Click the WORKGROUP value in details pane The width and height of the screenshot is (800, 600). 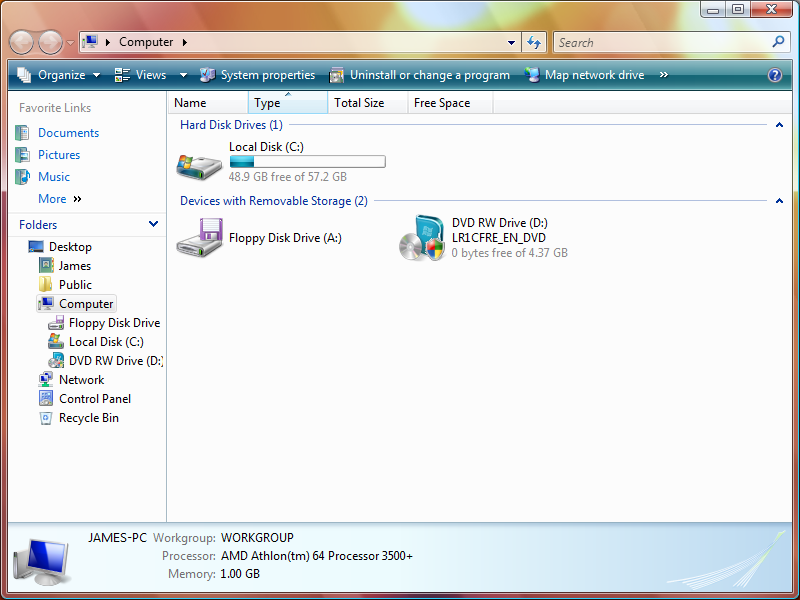coord(257,538)
